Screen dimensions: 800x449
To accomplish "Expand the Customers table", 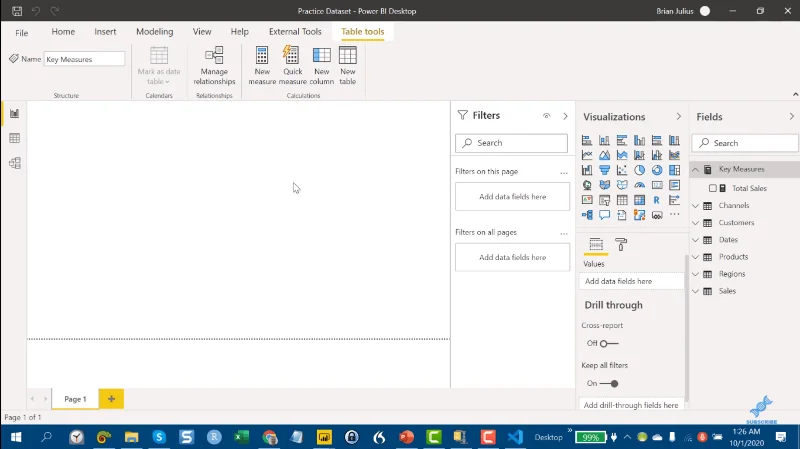I will 695,223.
